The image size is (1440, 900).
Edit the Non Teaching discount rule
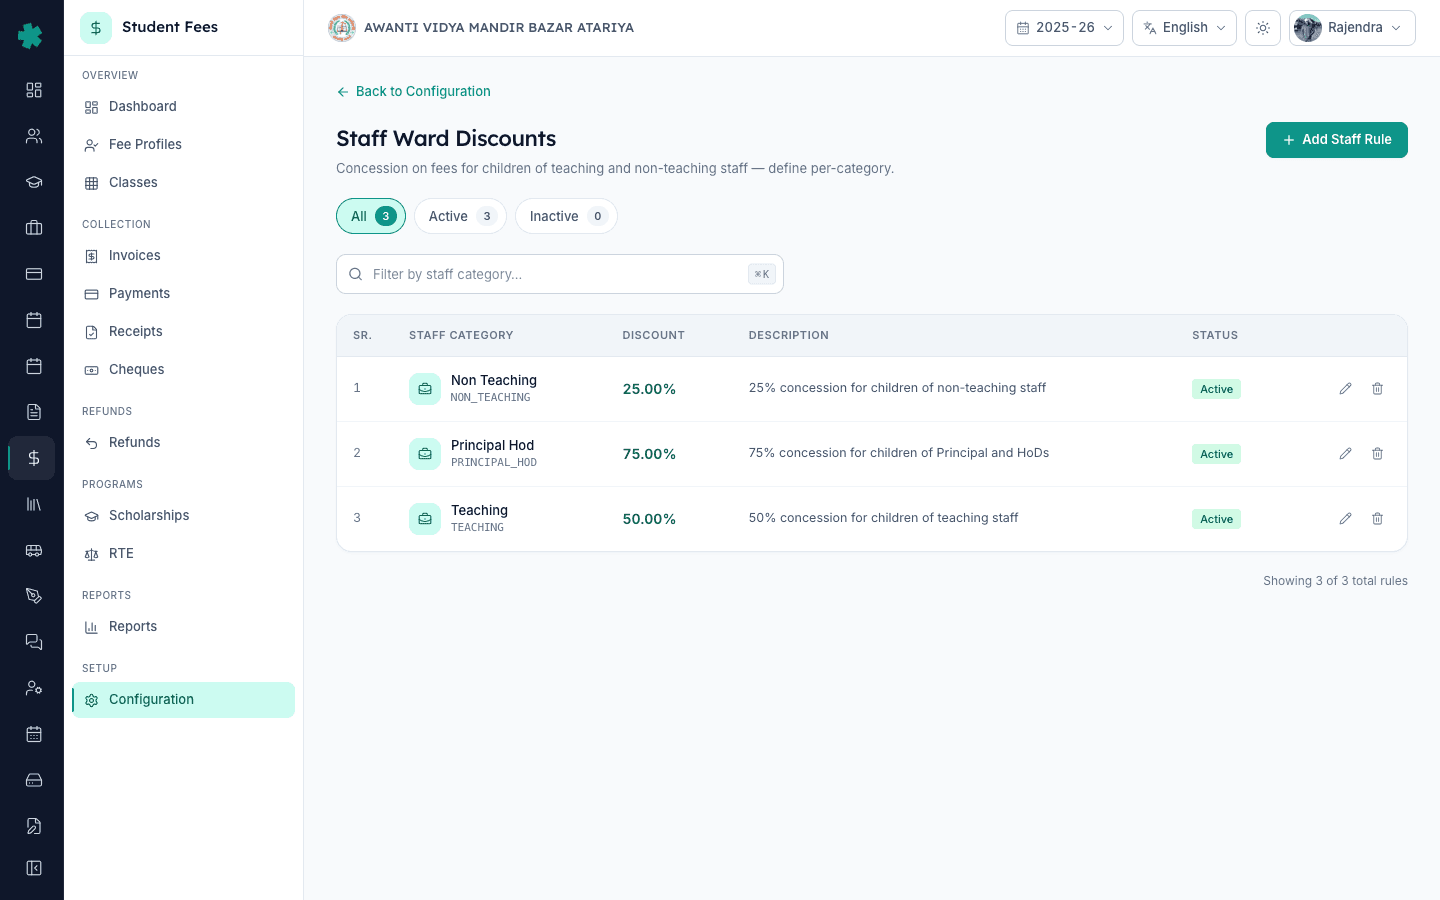coord(1345,389)
